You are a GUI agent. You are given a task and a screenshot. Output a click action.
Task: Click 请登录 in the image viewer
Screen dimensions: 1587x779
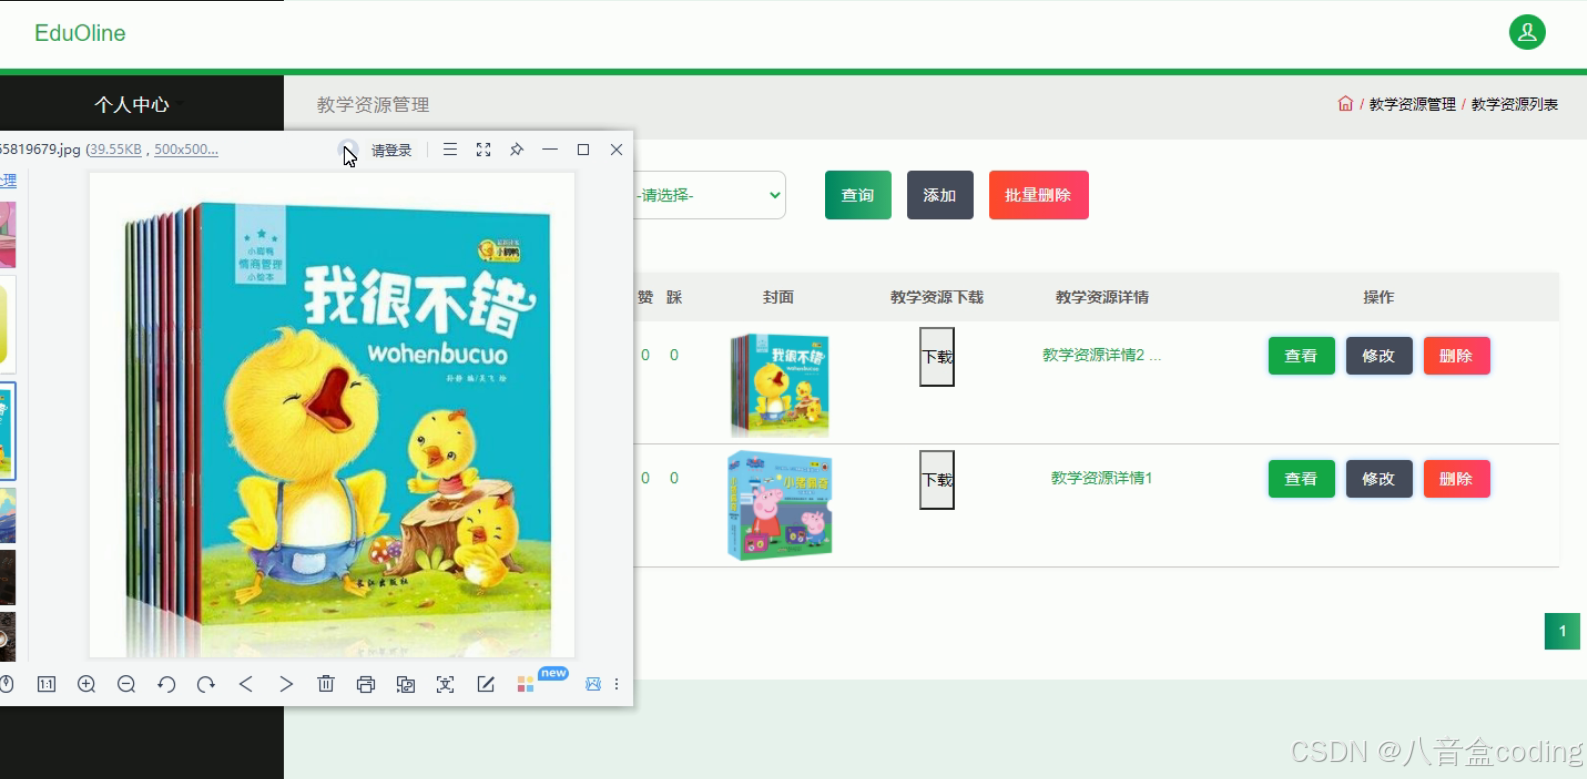(391, 150)
